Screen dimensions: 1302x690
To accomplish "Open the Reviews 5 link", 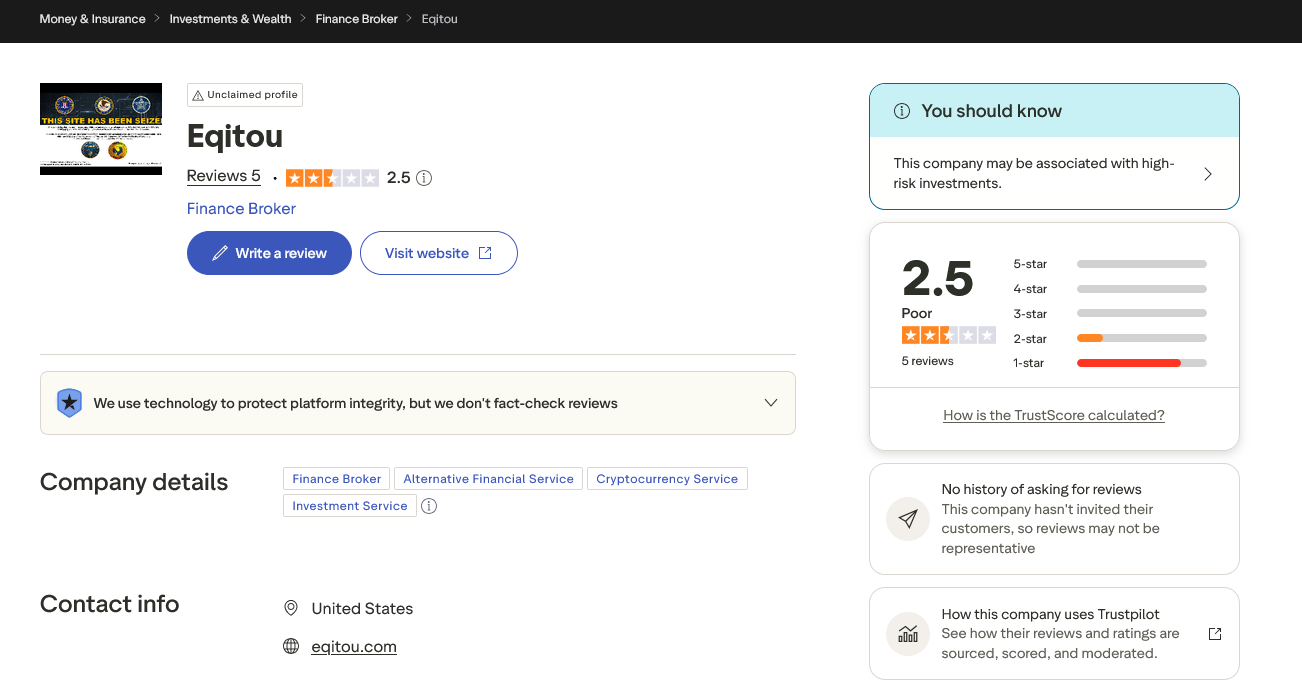I will point(224,176).
